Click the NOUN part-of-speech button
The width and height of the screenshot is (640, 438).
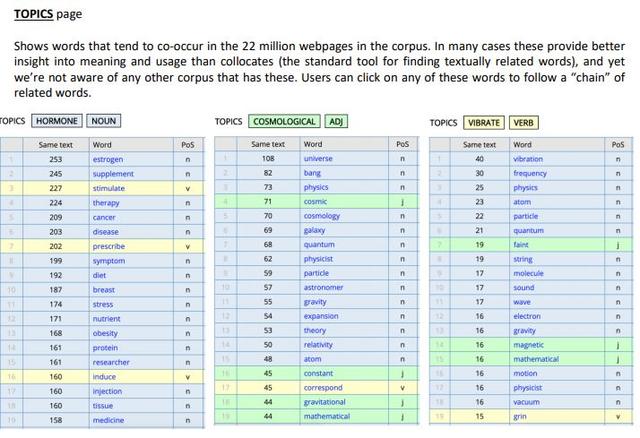(104, 121)
